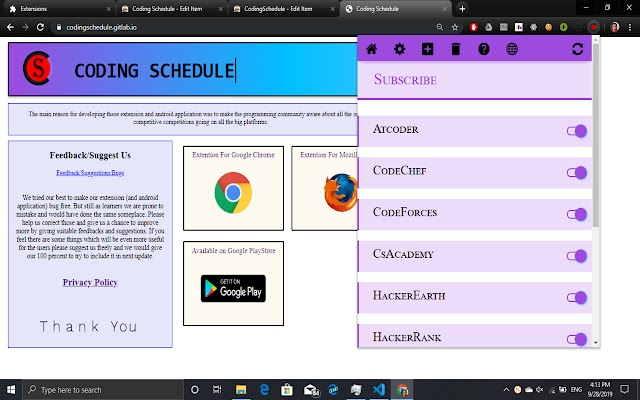Screen dimensions: 640x400
Task: Click the Get it on Google Play badge
Action: tap(233, 288)
